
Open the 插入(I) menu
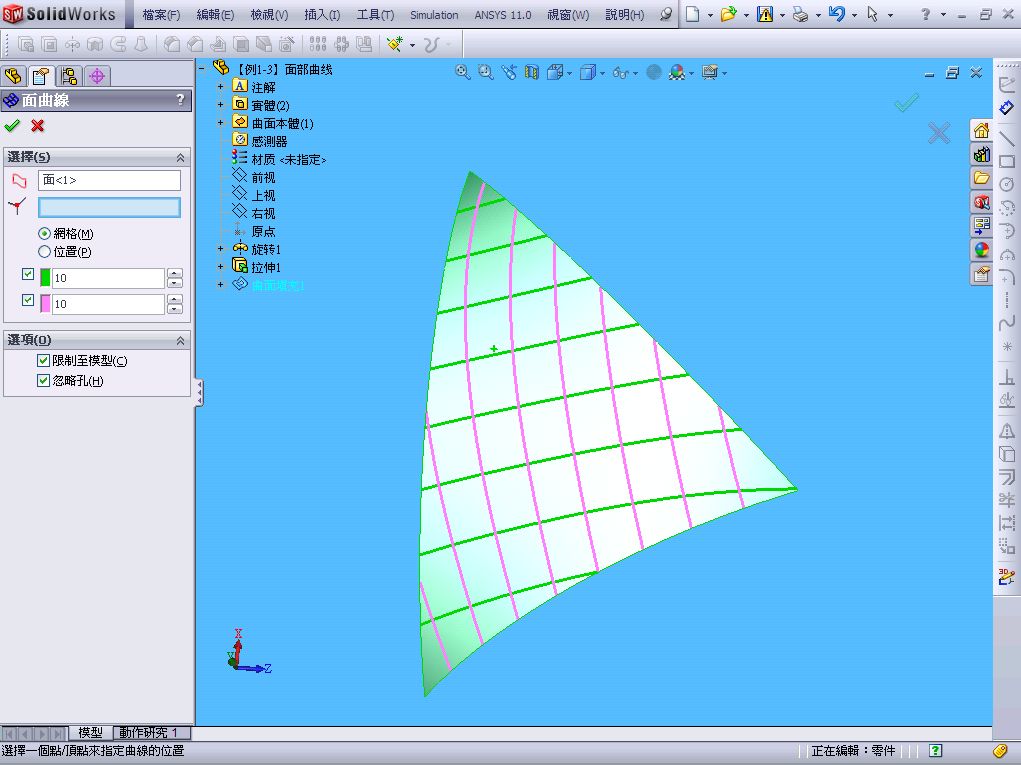[321, 15]
